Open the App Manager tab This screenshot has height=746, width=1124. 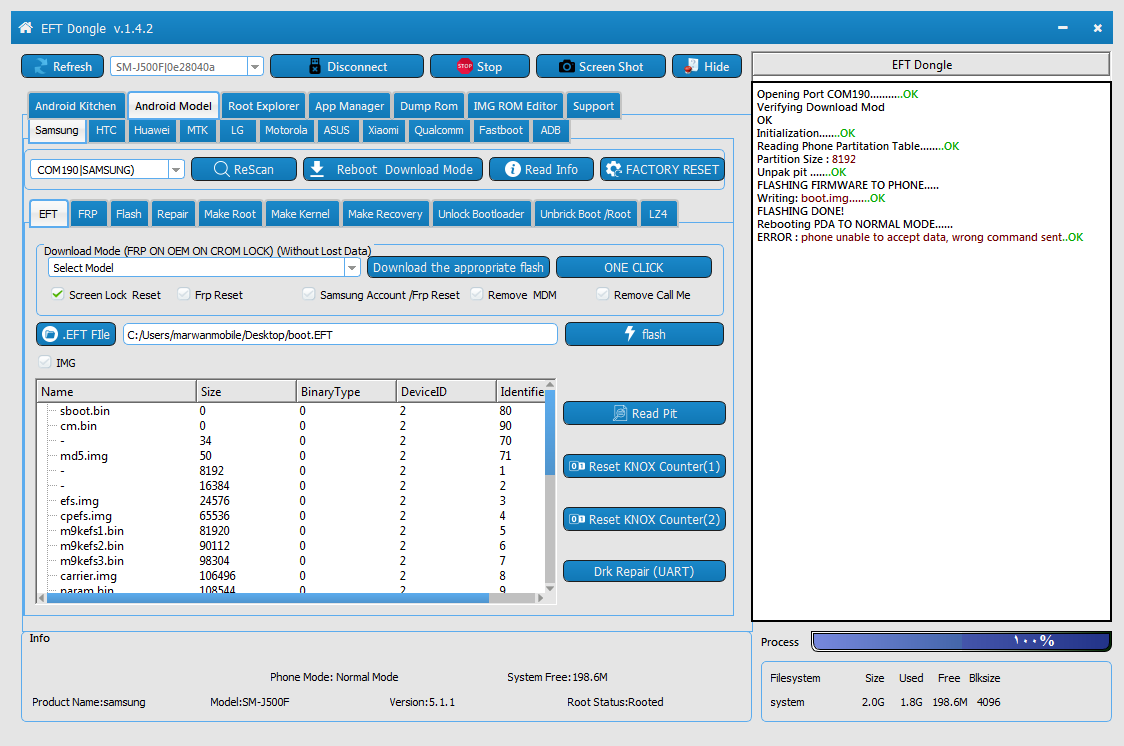coord(350,106)
